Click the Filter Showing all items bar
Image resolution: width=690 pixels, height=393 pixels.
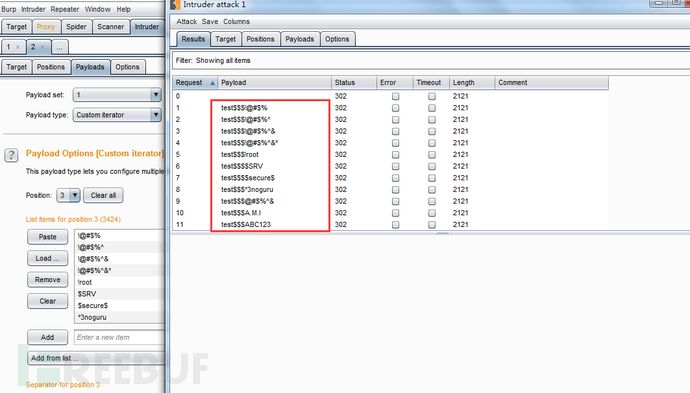click(431, 60)
